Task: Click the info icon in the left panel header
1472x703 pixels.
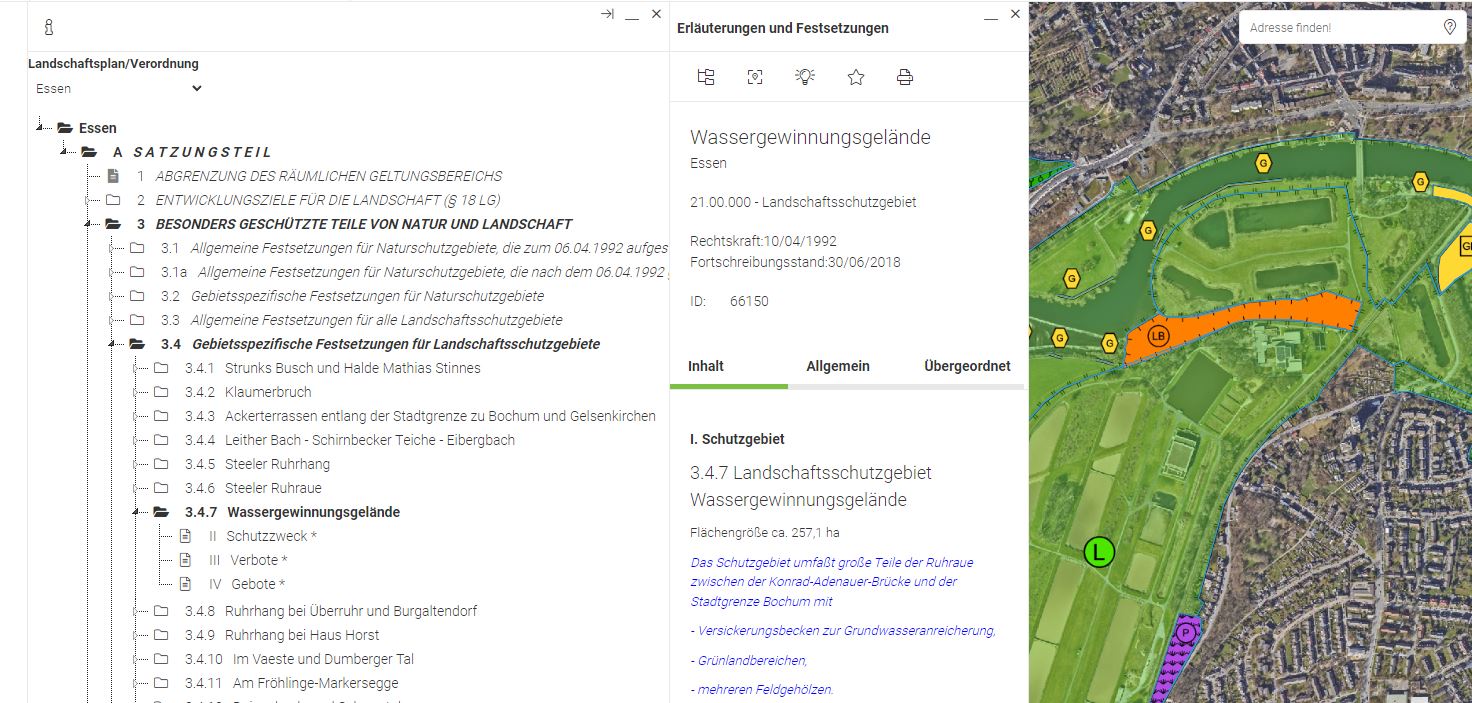Action: click(48, 27)
